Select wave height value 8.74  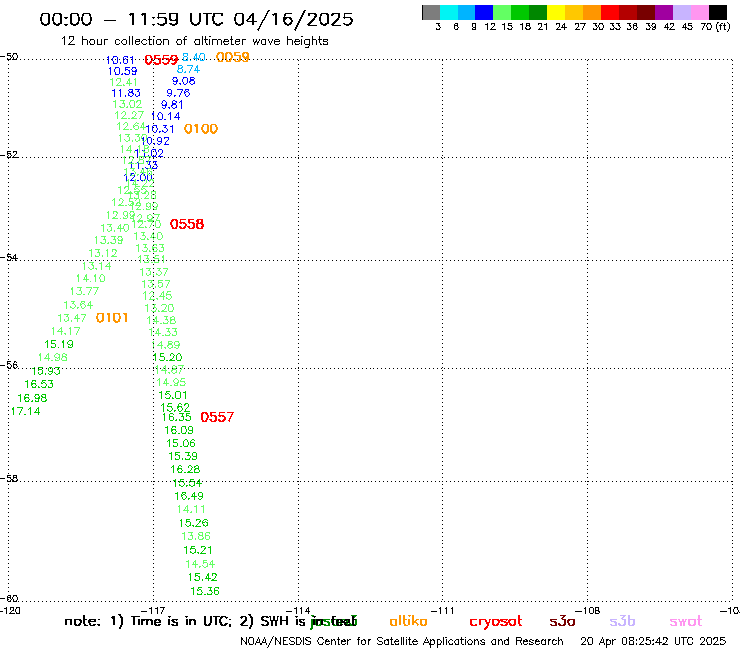coord(188,69)
